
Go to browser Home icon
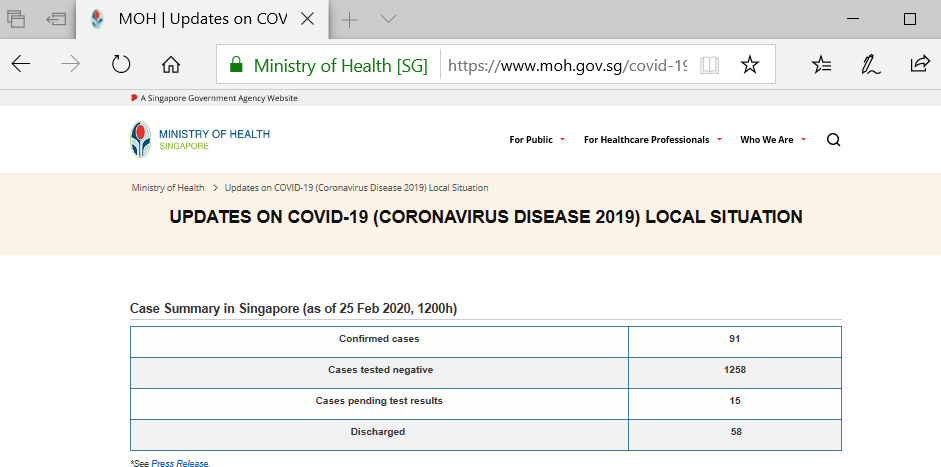[171, 65]
